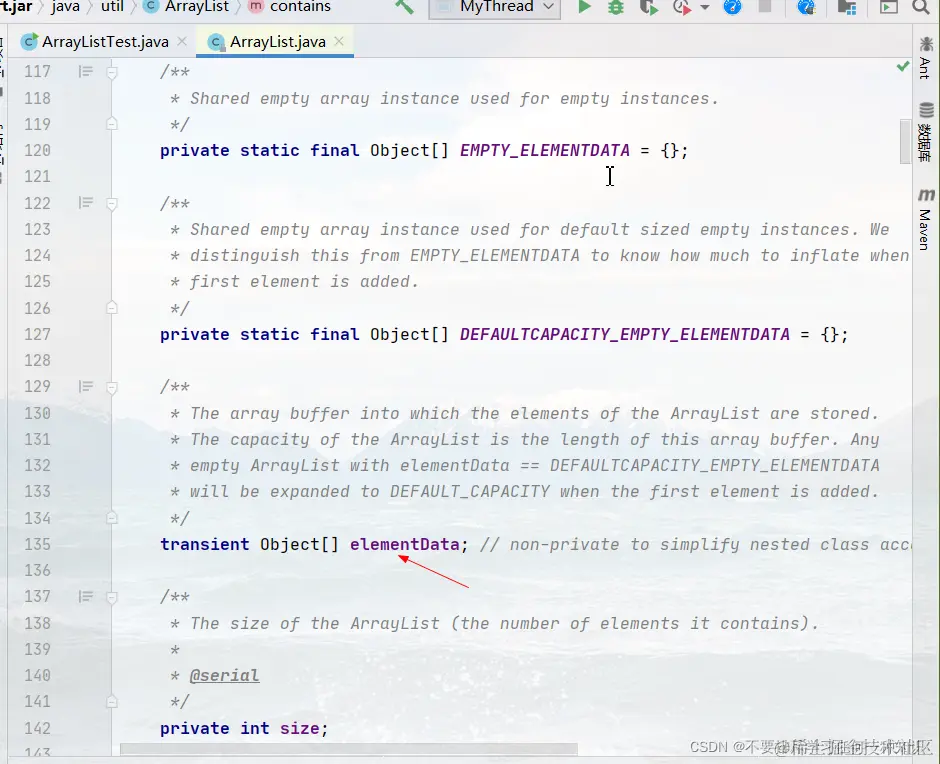Toggle rendered doc view at line 129

(x=86, y=387)
